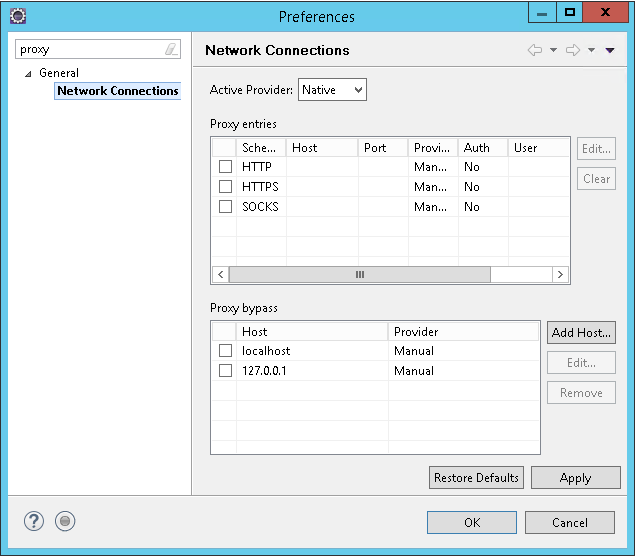Select the SOCKS row text
Viewport: 638px width, 558px height.
[260, 207]
